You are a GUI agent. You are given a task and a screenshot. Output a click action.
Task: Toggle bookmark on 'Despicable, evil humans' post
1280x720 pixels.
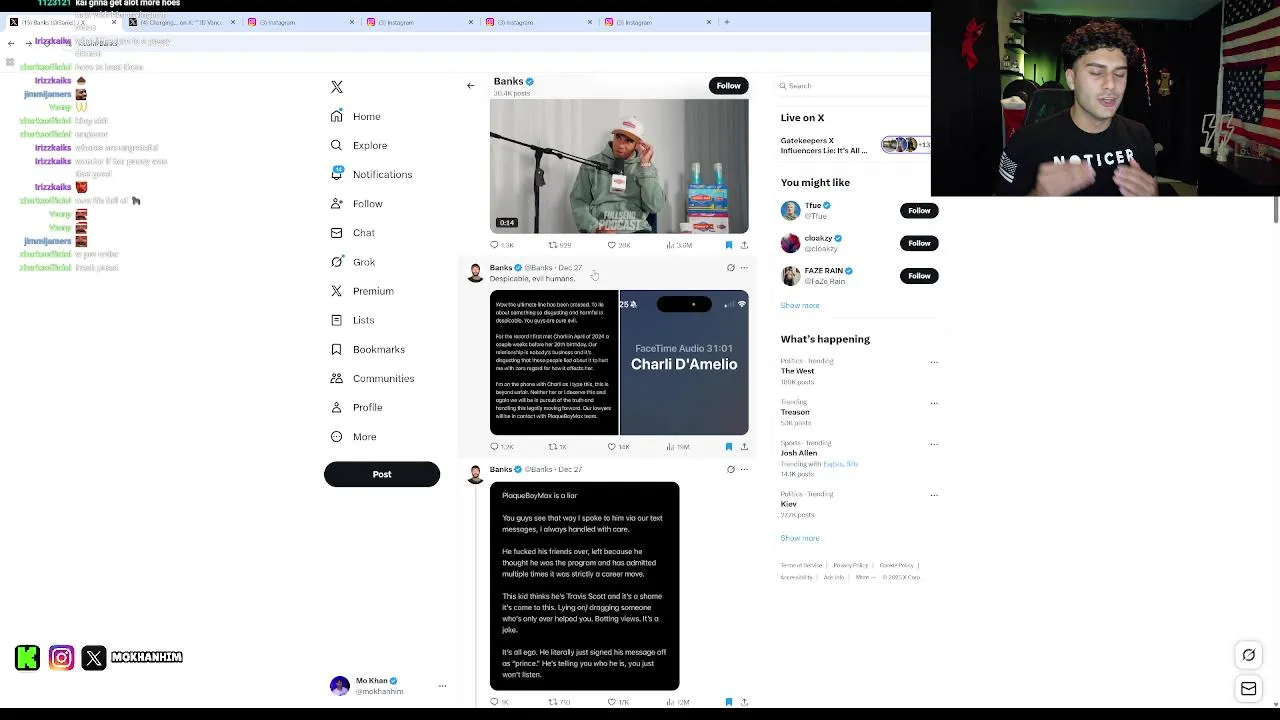[x=729, y=447]
